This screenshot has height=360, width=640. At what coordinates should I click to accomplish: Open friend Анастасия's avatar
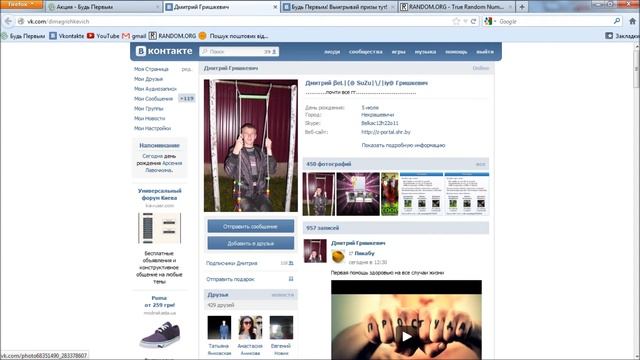tap(250, 327)
